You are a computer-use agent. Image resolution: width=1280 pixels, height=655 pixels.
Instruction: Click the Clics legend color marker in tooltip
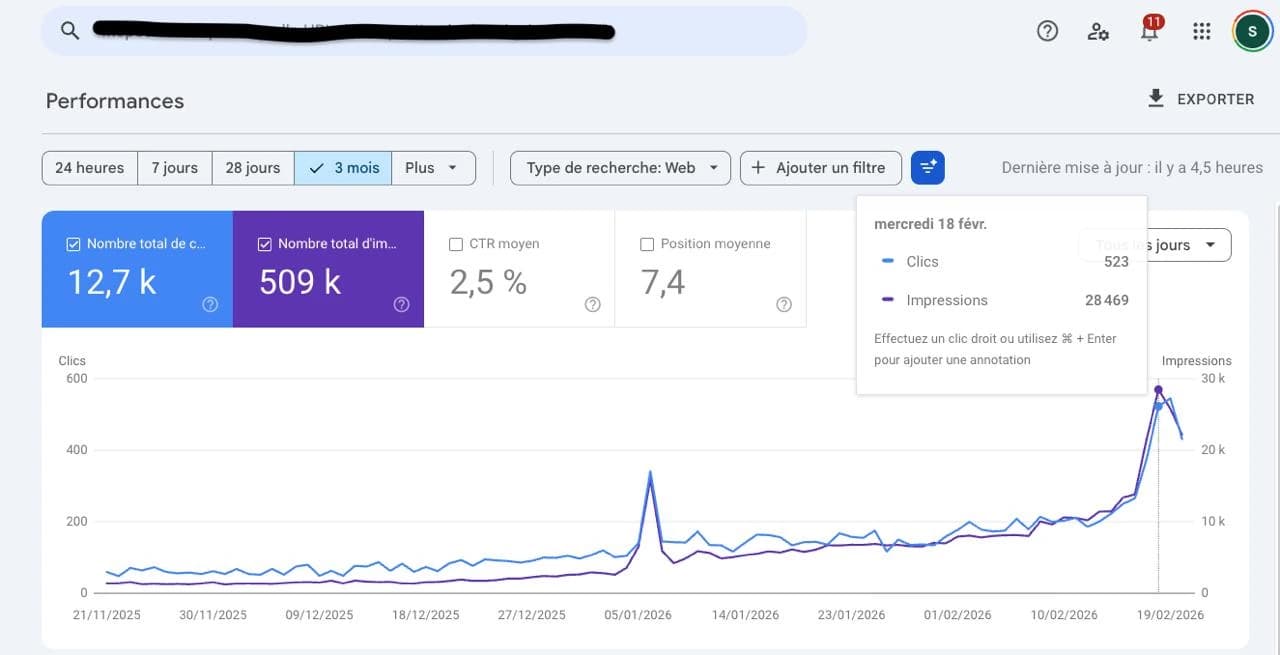pos(886,261)
